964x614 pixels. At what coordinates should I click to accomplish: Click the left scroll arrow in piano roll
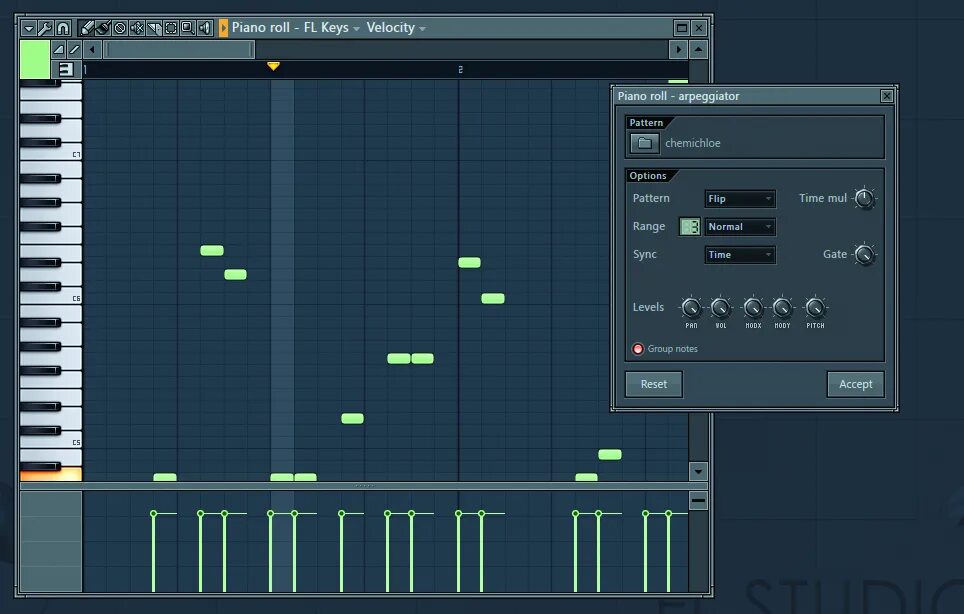tap(92, 50)
